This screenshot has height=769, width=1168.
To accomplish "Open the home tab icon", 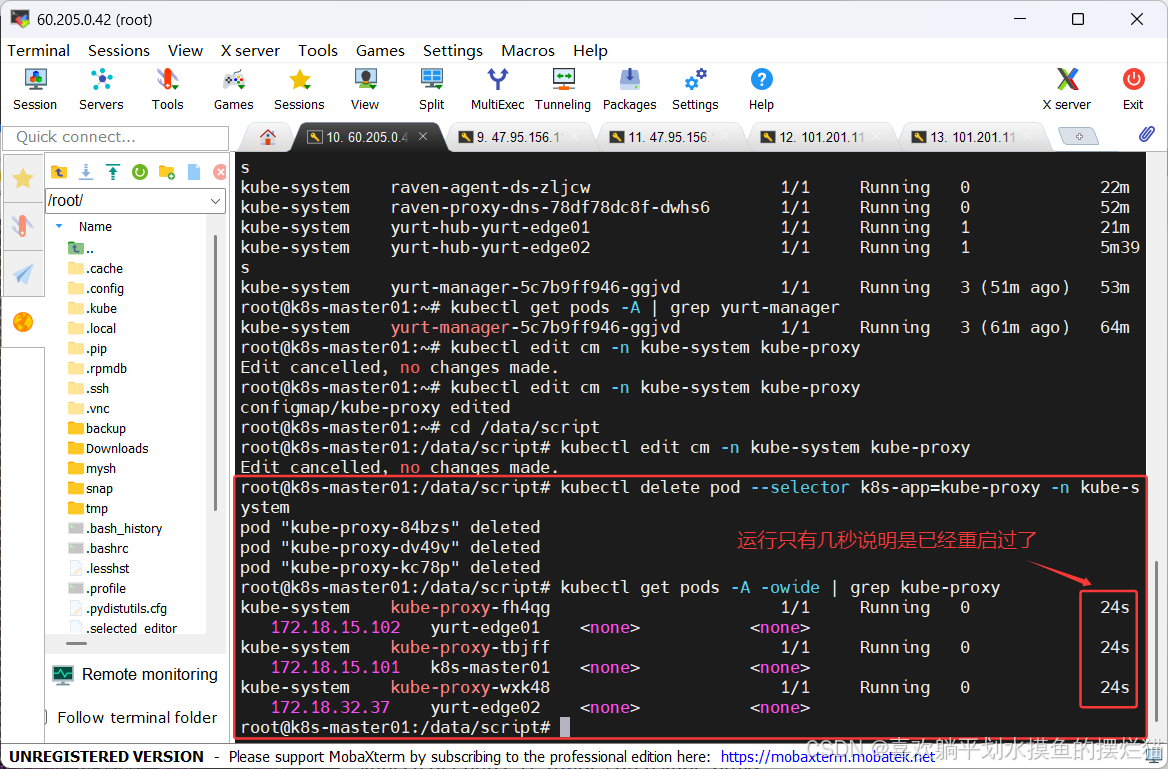I will tap(267, 137).
